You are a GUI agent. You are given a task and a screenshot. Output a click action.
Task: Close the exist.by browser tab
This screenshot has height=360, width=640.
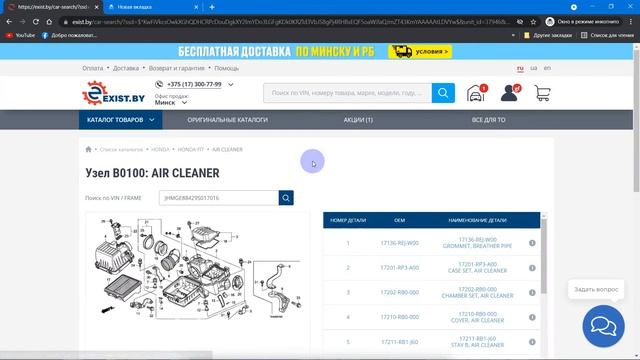click(x=97, y=7)
